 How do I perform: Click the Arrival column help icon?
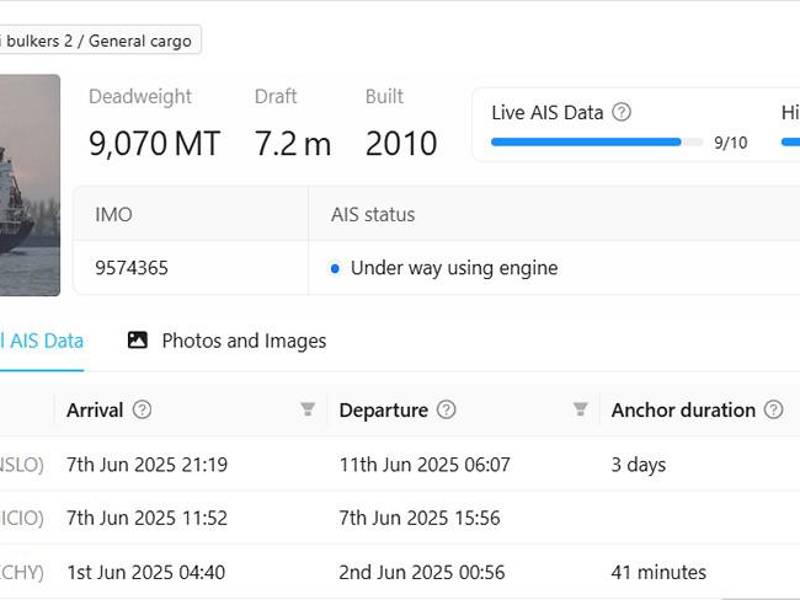click(142, 410)
